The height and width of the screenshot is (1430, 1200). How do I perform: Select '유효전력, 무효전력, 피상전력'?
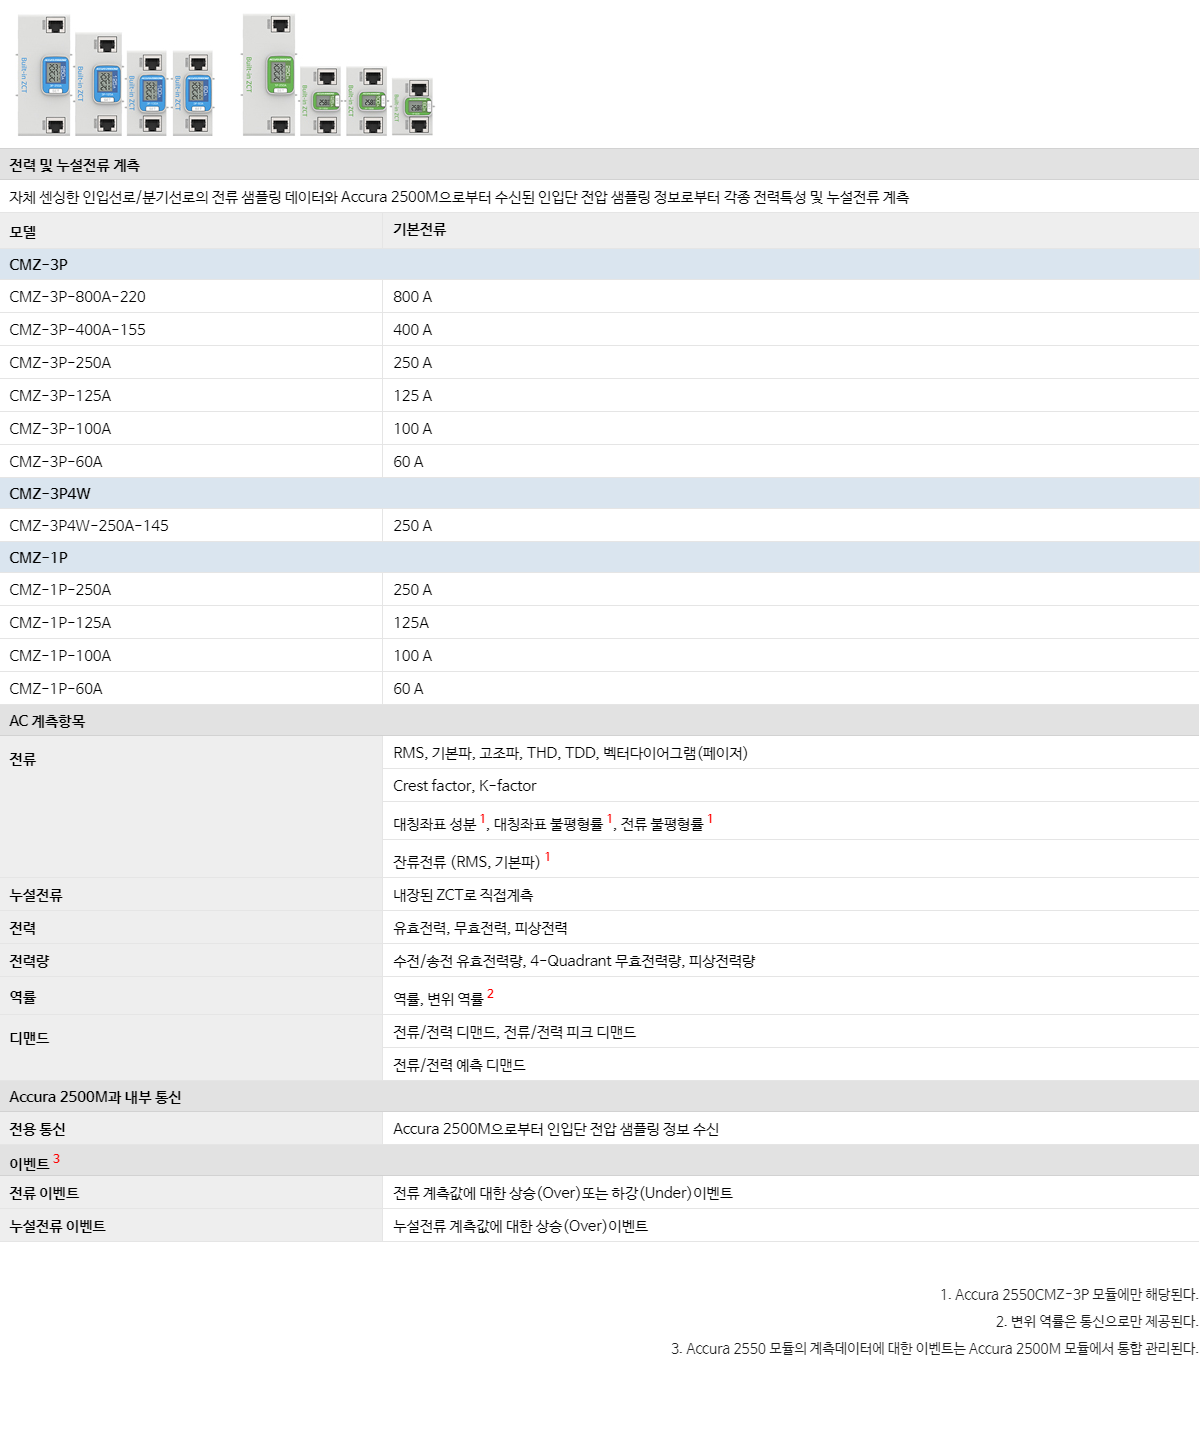click(x=480, y=928)
